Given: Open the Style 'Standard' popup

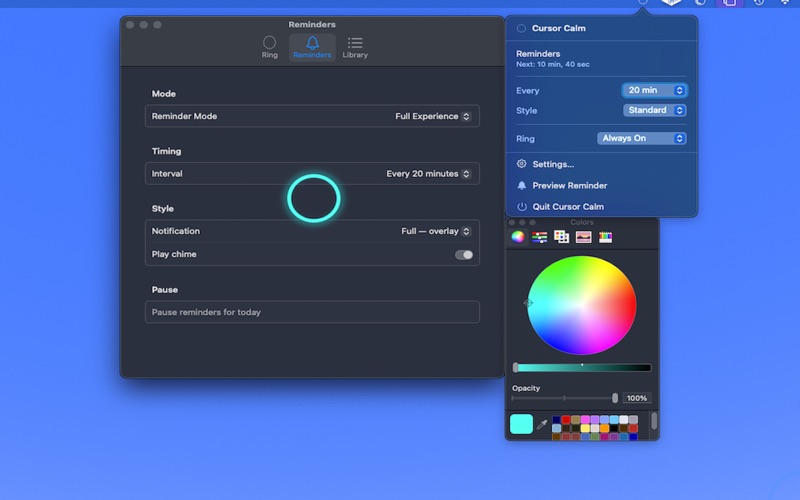Looking at the screenshot, I should pos(655,110).
